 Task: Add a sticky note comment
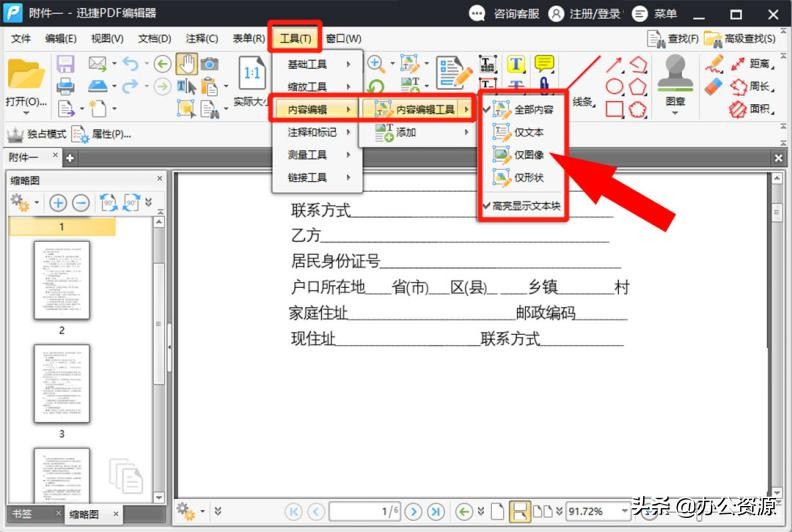click(x=544, y=64)
